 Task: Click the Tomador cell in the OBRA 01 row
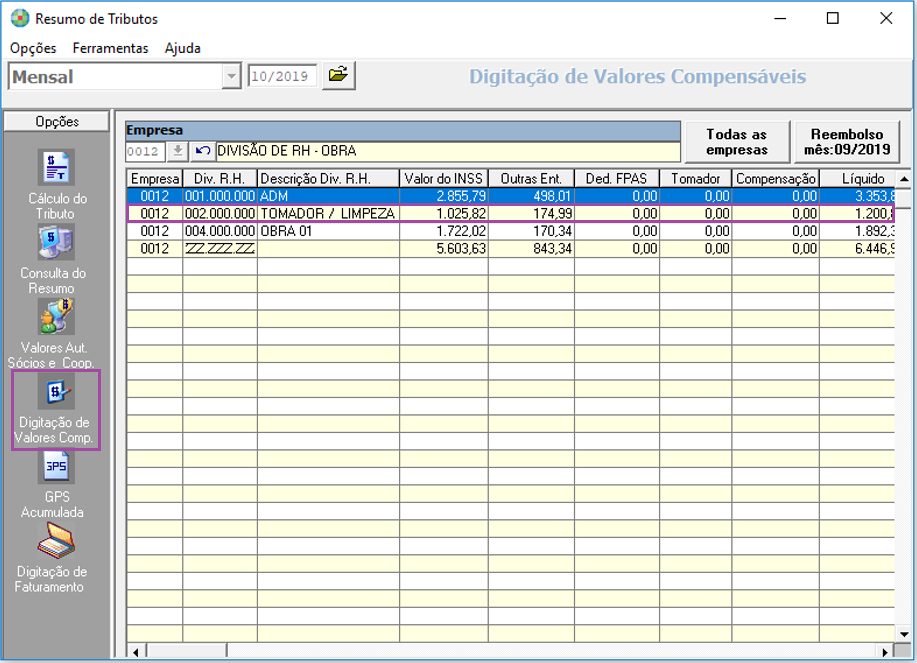click(x=695, y=231)
